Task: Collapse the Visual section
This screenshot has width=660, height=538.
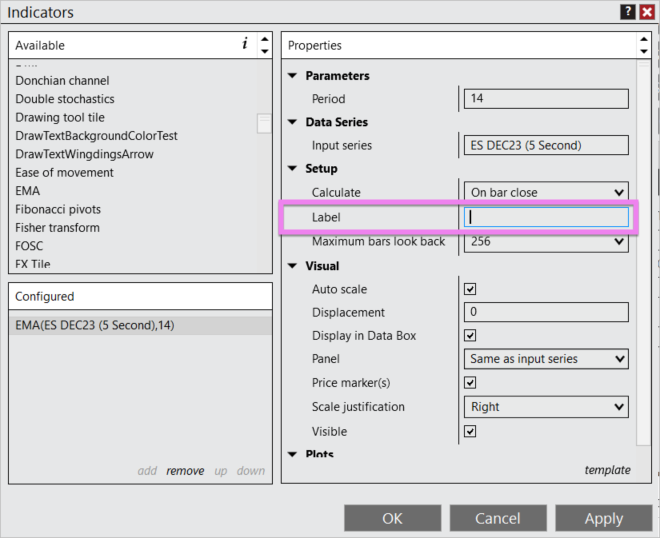Action: [x=293, y=266]
